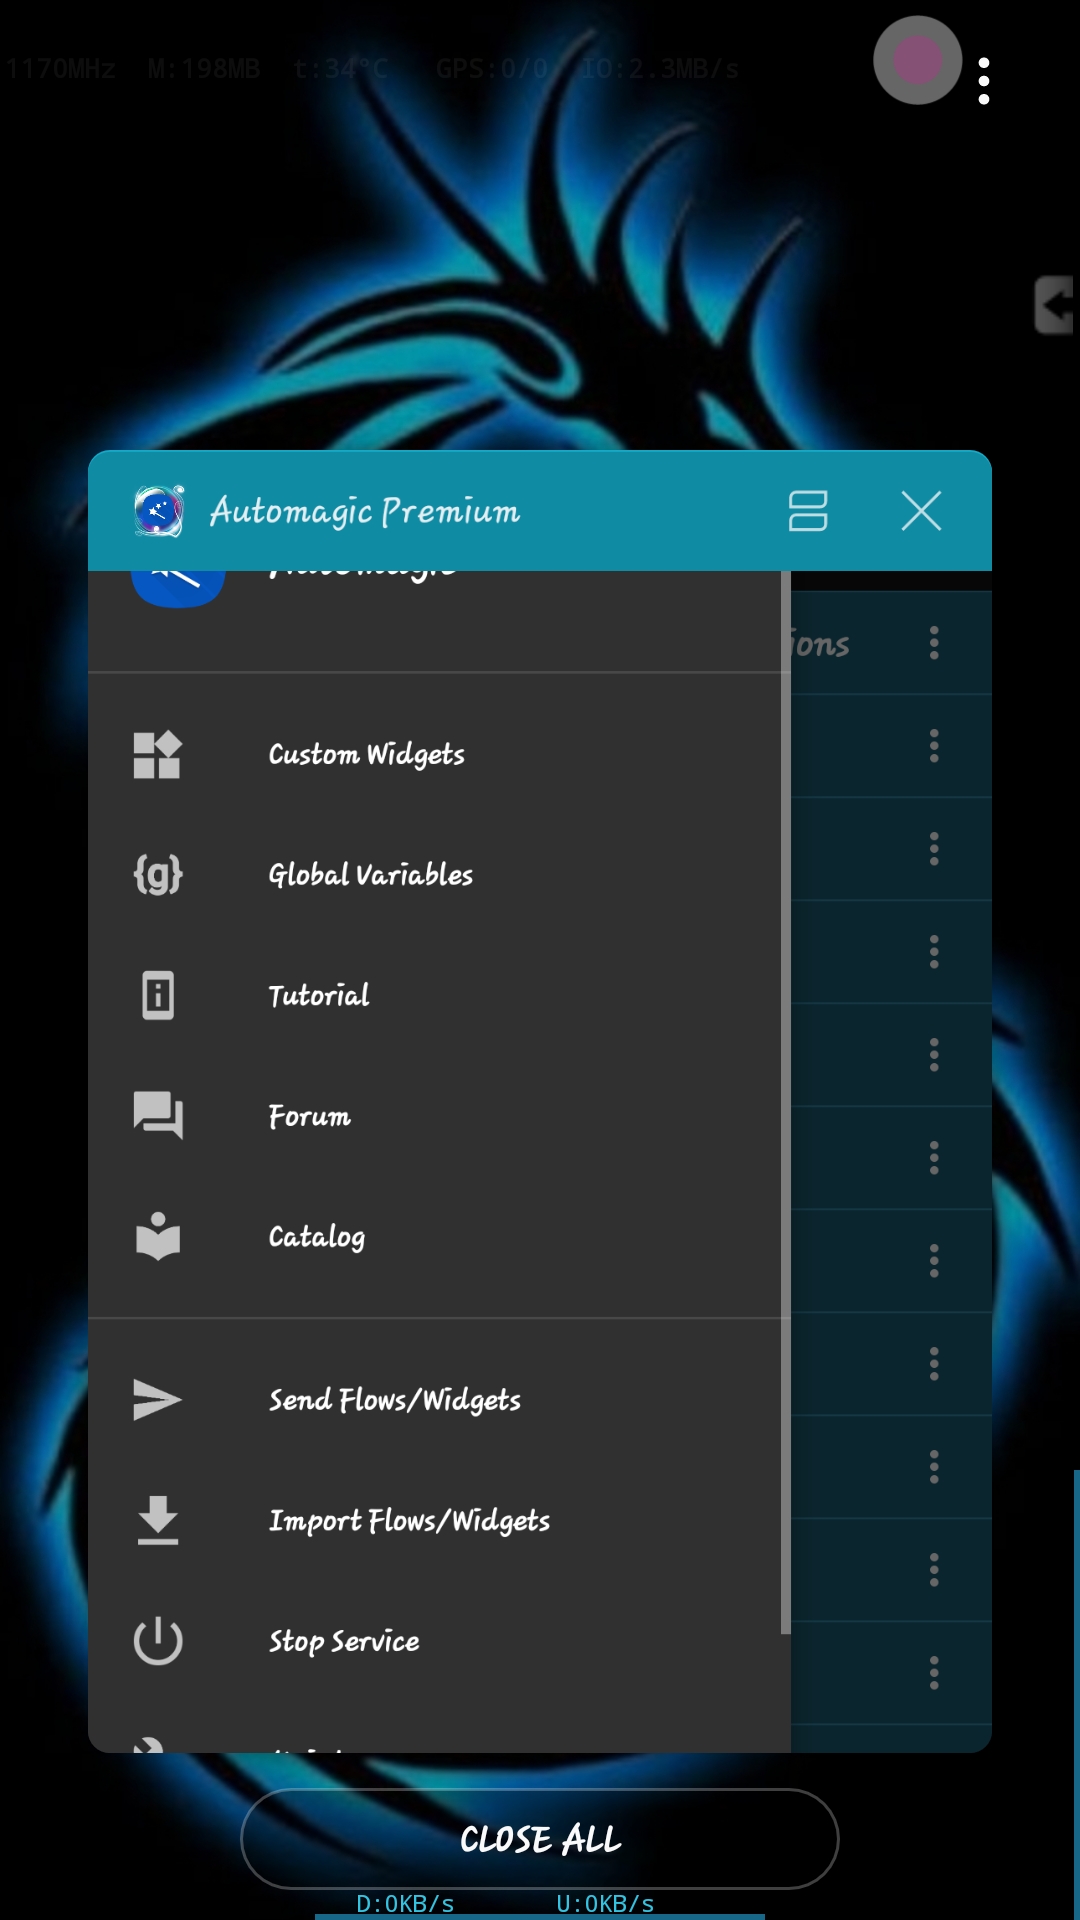Tap the CLOSE ALL button

(x=540, y=1838)
